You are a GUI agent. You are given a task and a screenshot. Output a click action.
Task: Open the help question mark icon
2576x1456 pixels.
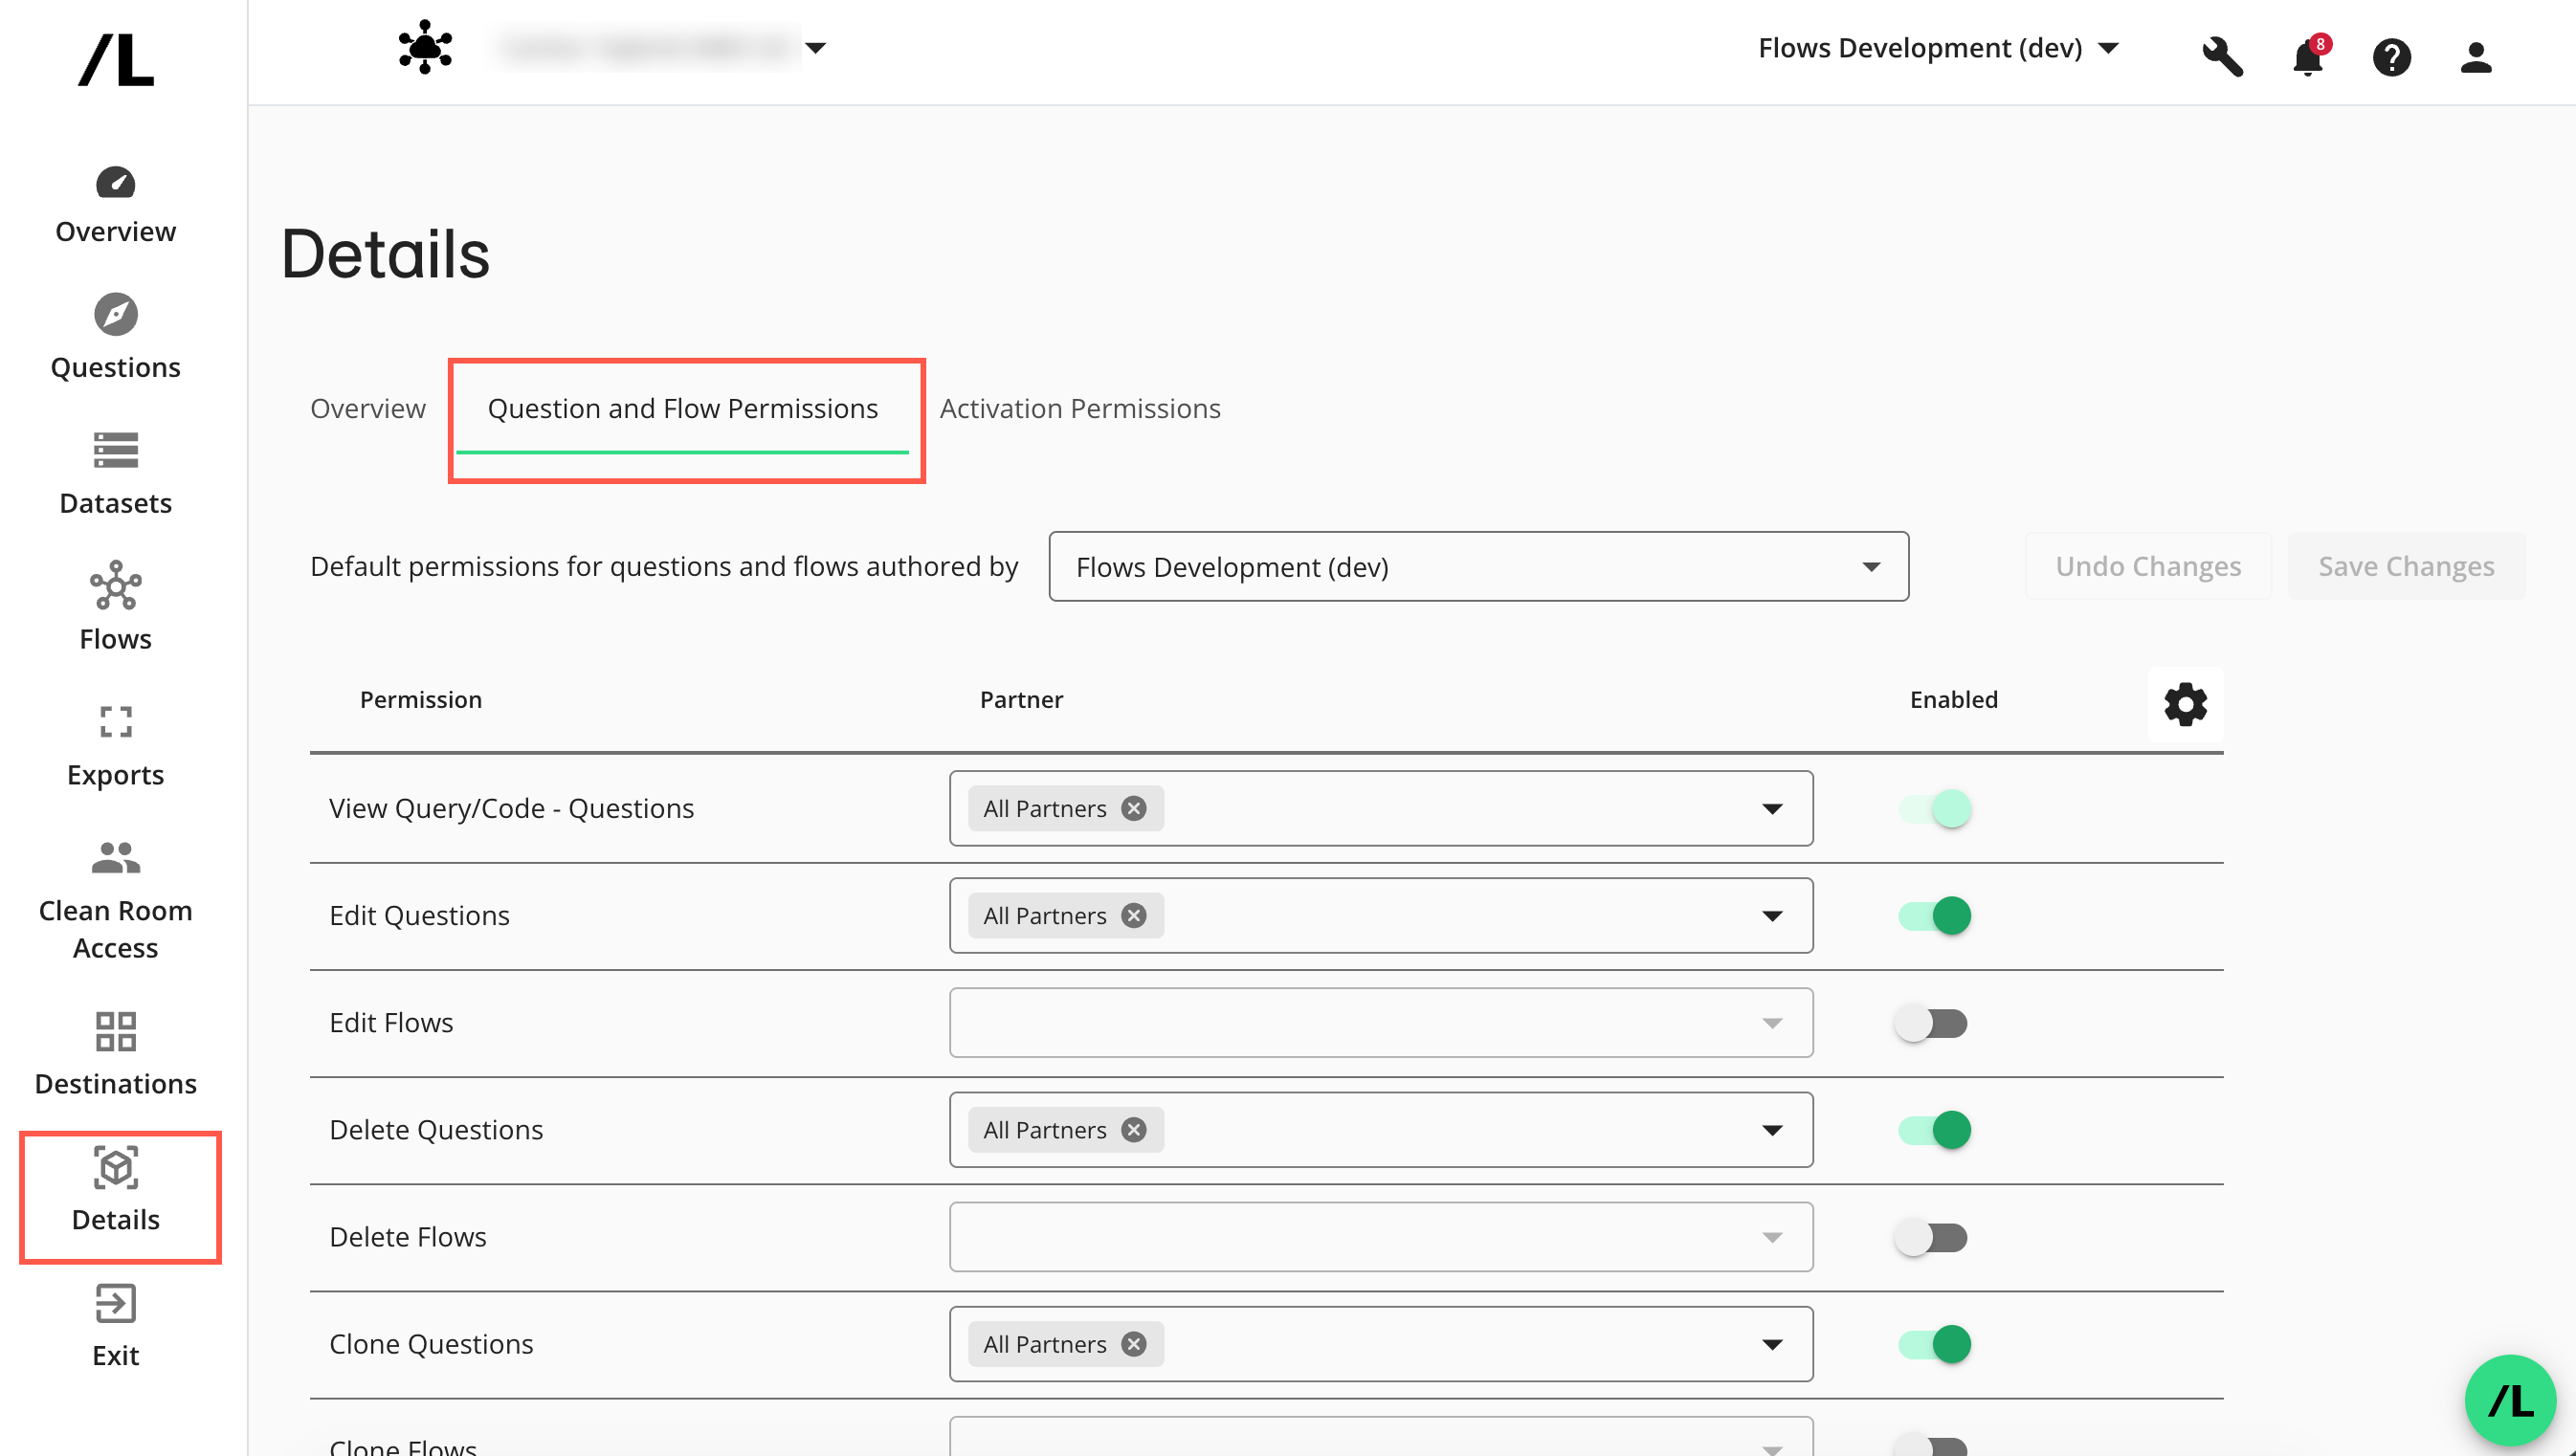tap(2391, 57)
